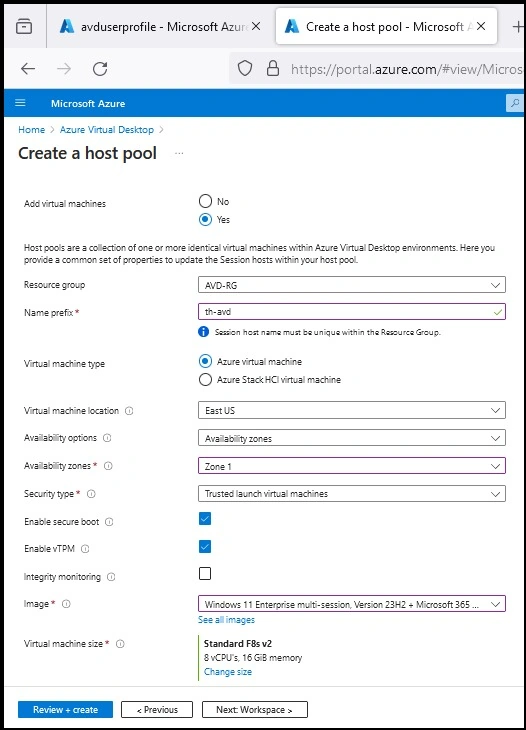Open Availability options dropdown
This screenshot has width=526, height=730.
[352, 438]
